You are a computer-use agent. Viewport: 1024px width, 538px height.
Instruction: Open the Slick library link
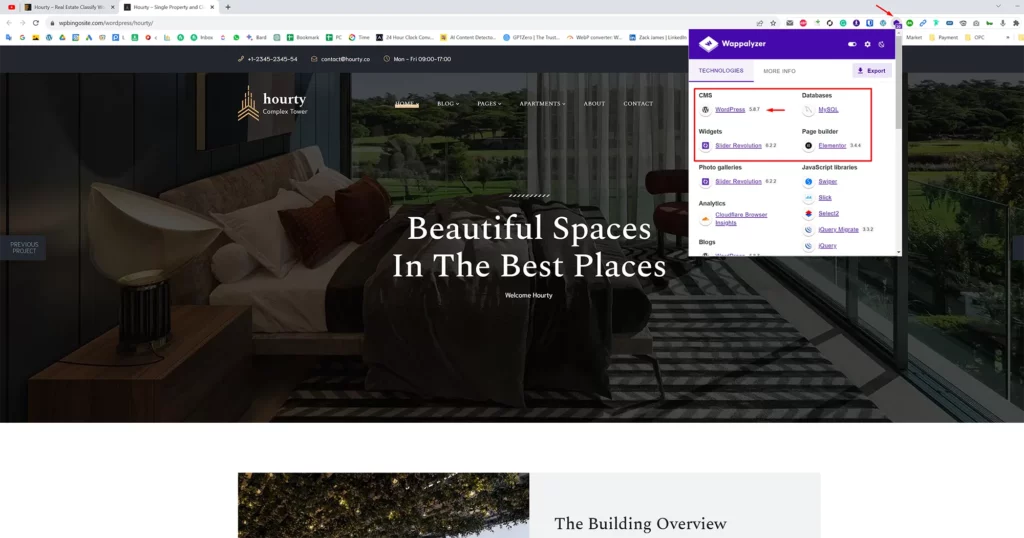point(825,197)
